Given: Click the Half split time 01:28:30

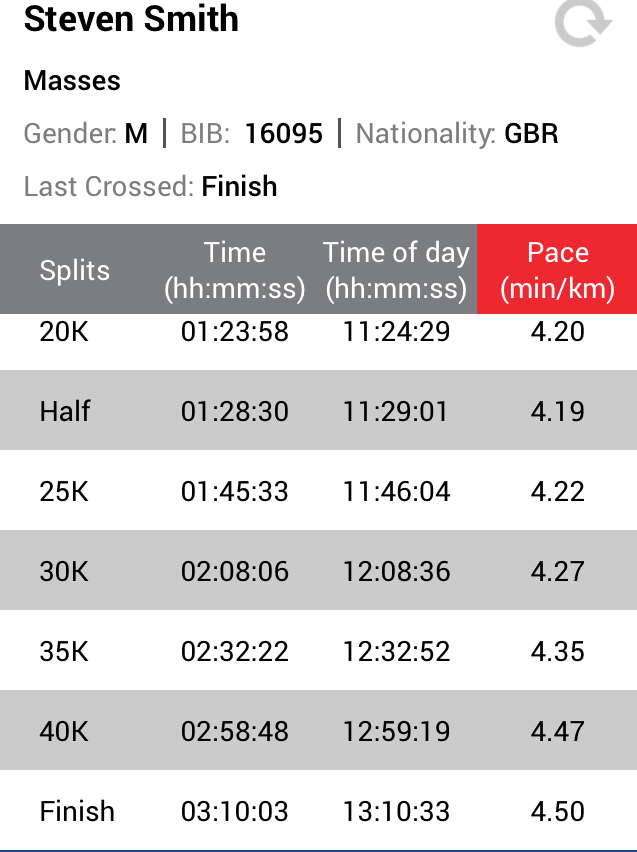Looking at the screenshot, I should pyautogui.click(x=235, y=411).
